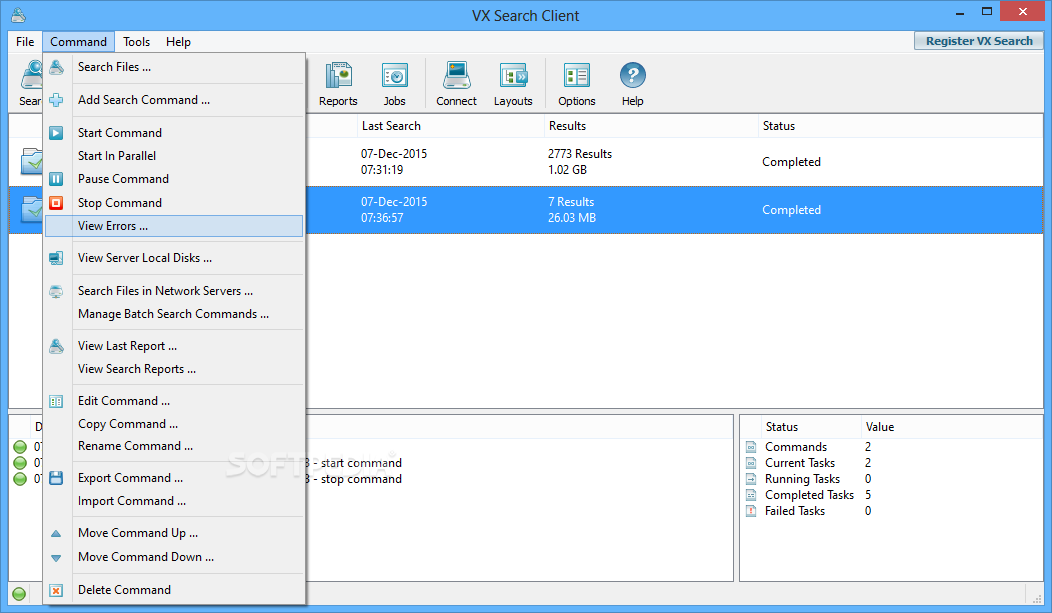The height and width of the screenshot is (613, 1052).
Task: Click the icon beside View Server Local Disks
Action: (56, 258)
